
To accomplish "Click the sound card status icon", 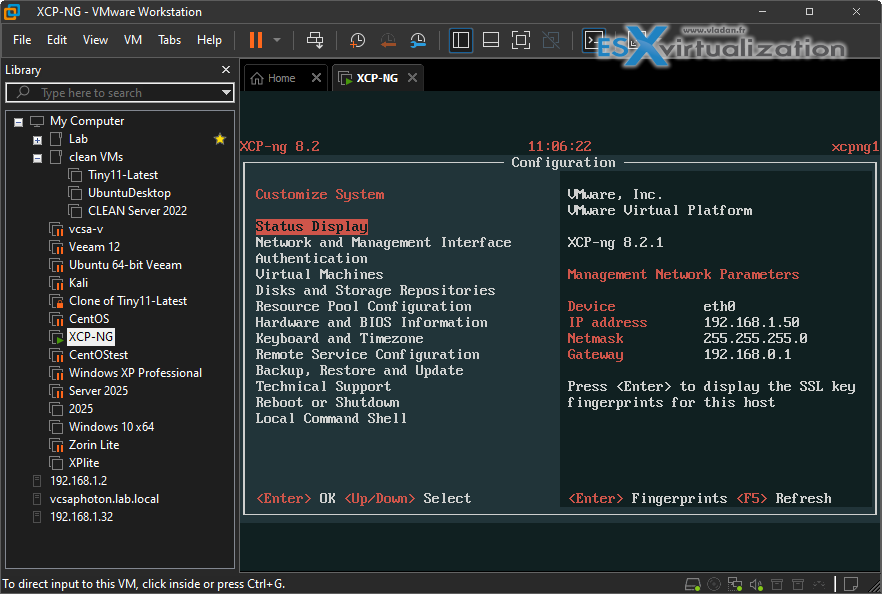I will [756, 584].
